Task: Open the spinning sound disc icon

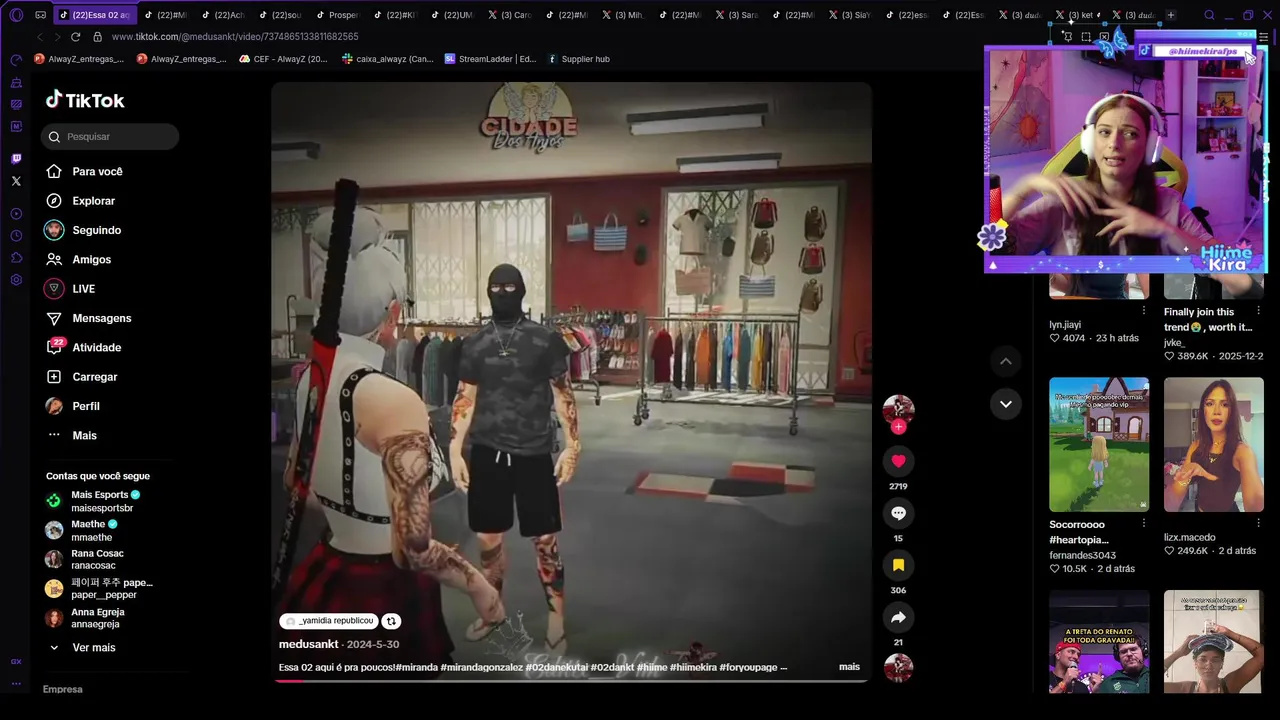Action: (898, 667)
